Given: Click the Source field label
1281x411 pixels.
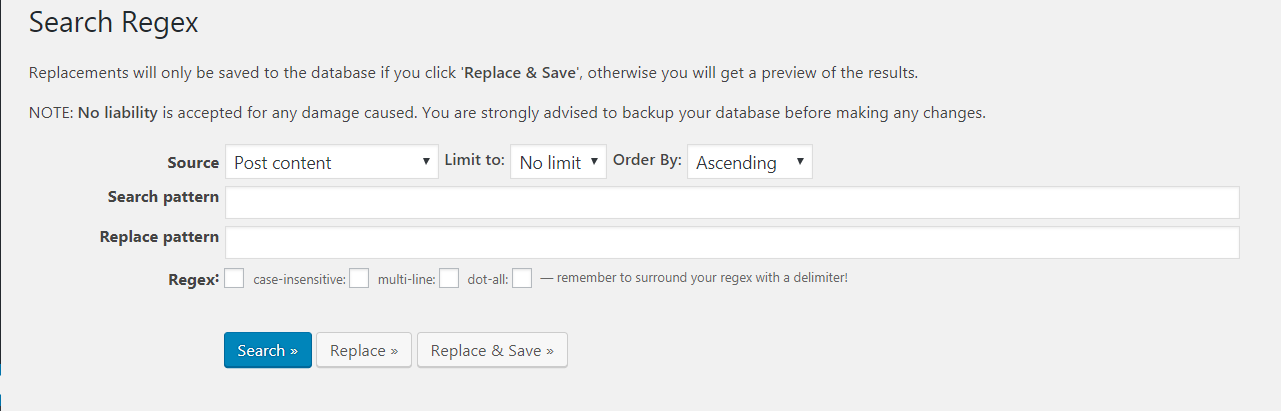Looking at the screenshot, I should (x=193, y=162).
